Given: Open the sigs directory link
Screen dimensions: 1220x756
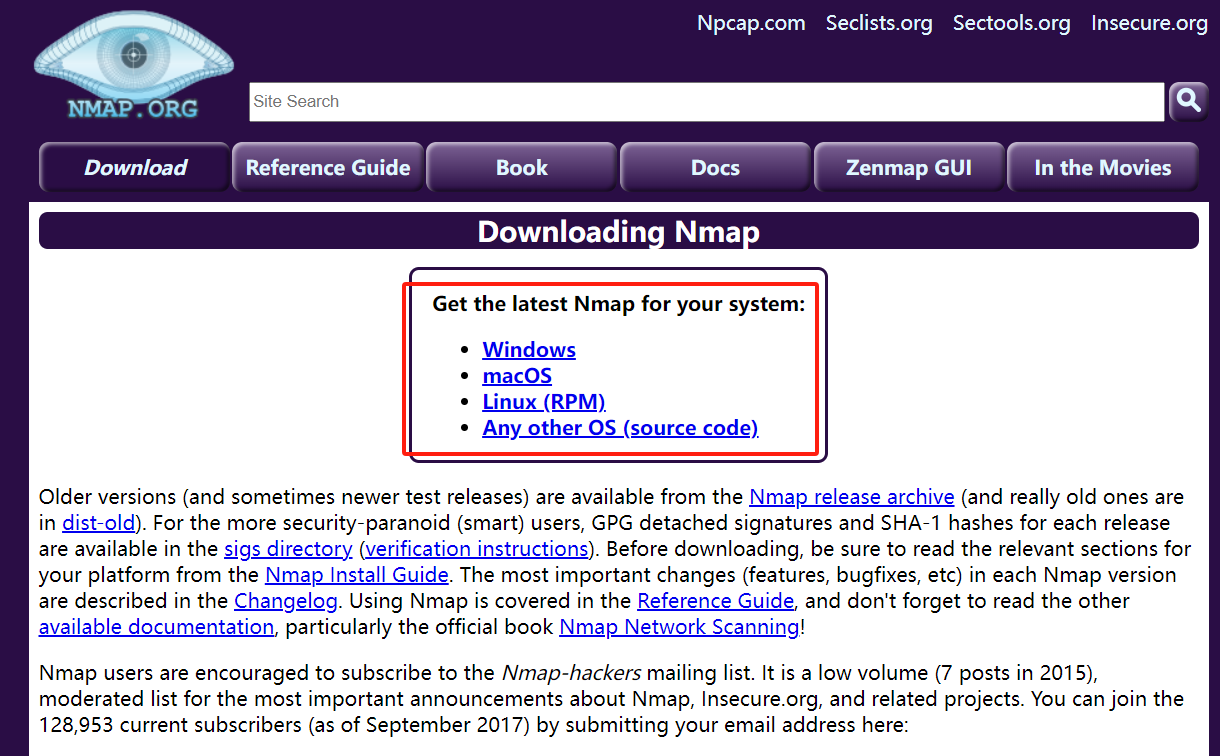Looking at the screenshot, I should click(x=288, y=549).
